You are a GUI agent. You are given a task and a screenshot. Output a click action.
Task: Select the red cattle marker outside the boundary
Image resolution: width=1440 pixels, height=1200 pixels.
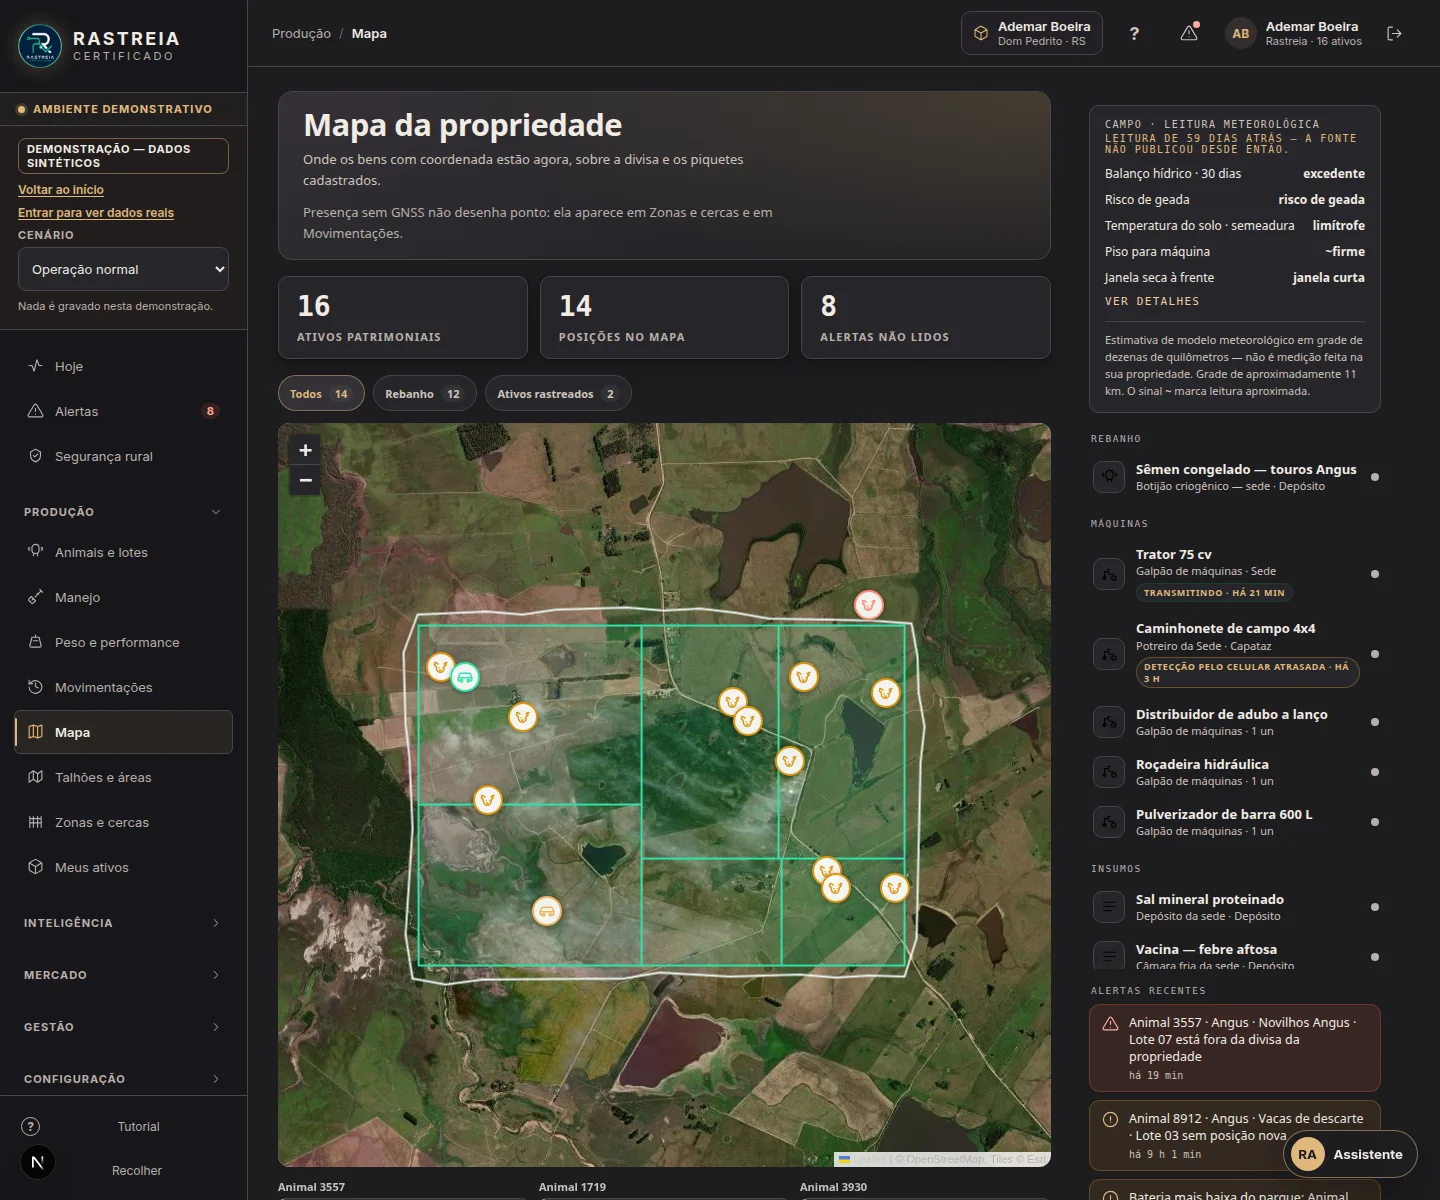tap(869, 605)
